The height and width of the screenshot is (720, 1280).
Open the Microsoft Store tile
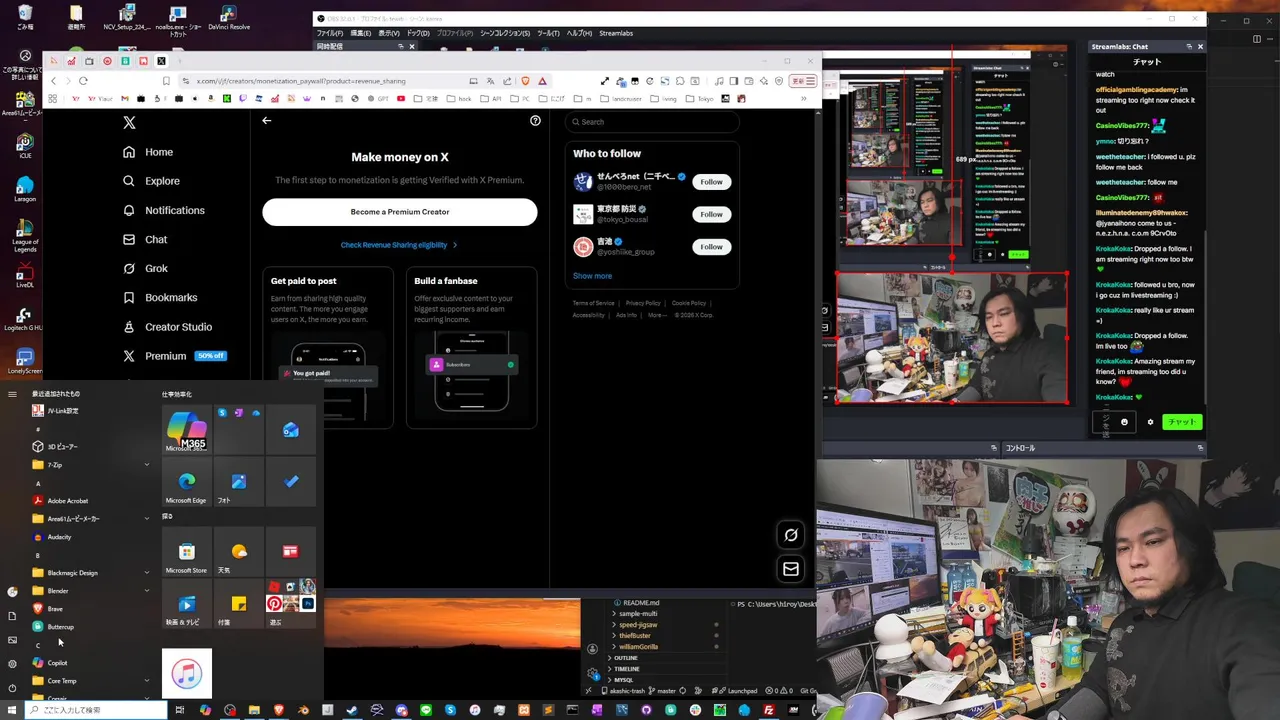click(x=187, y=552)
